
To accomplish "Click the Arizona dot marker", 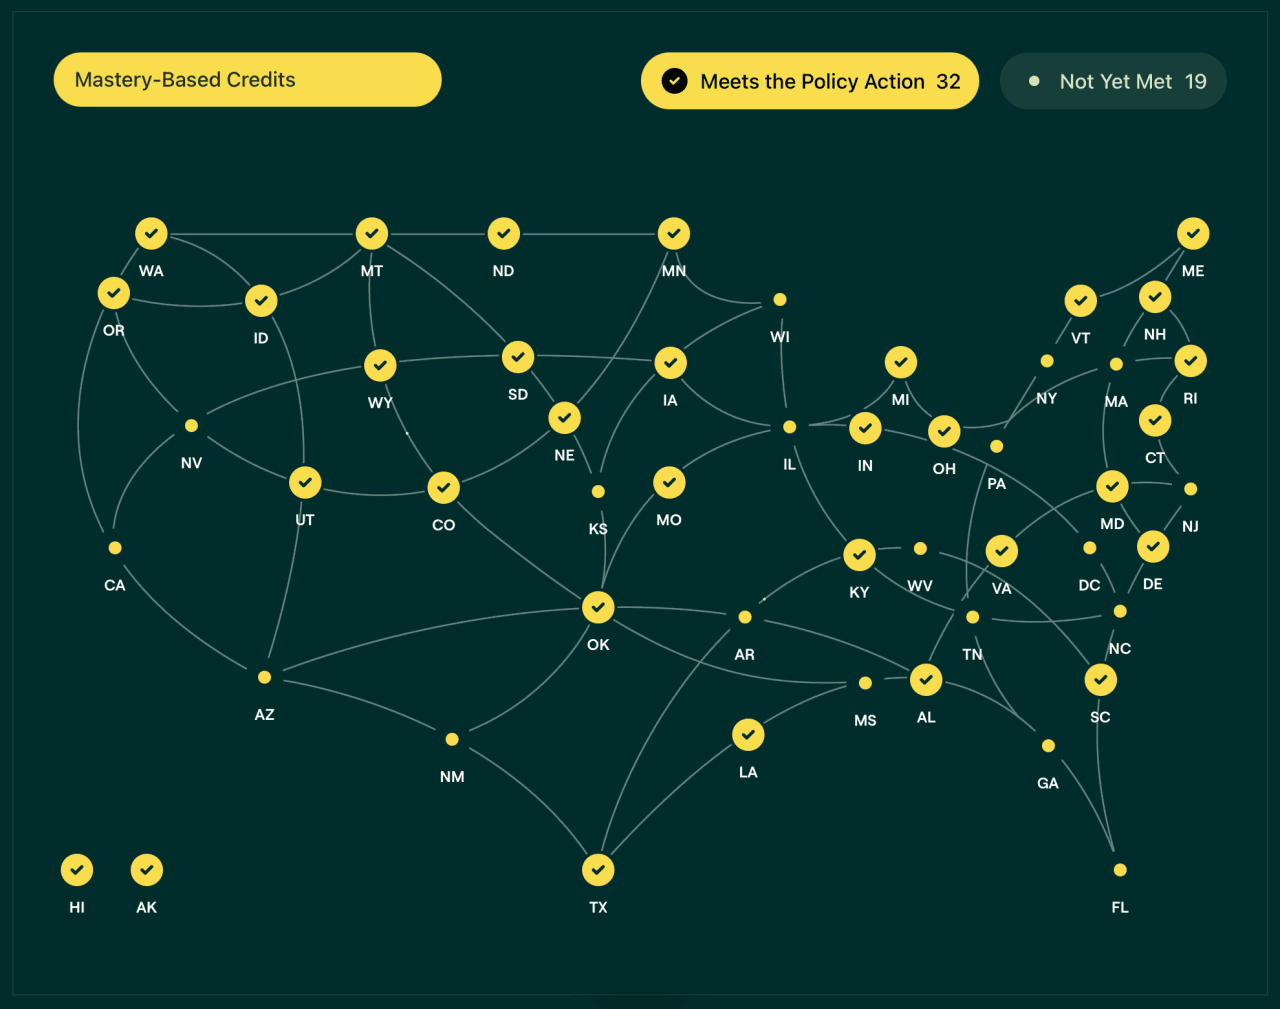I will 264,677.
